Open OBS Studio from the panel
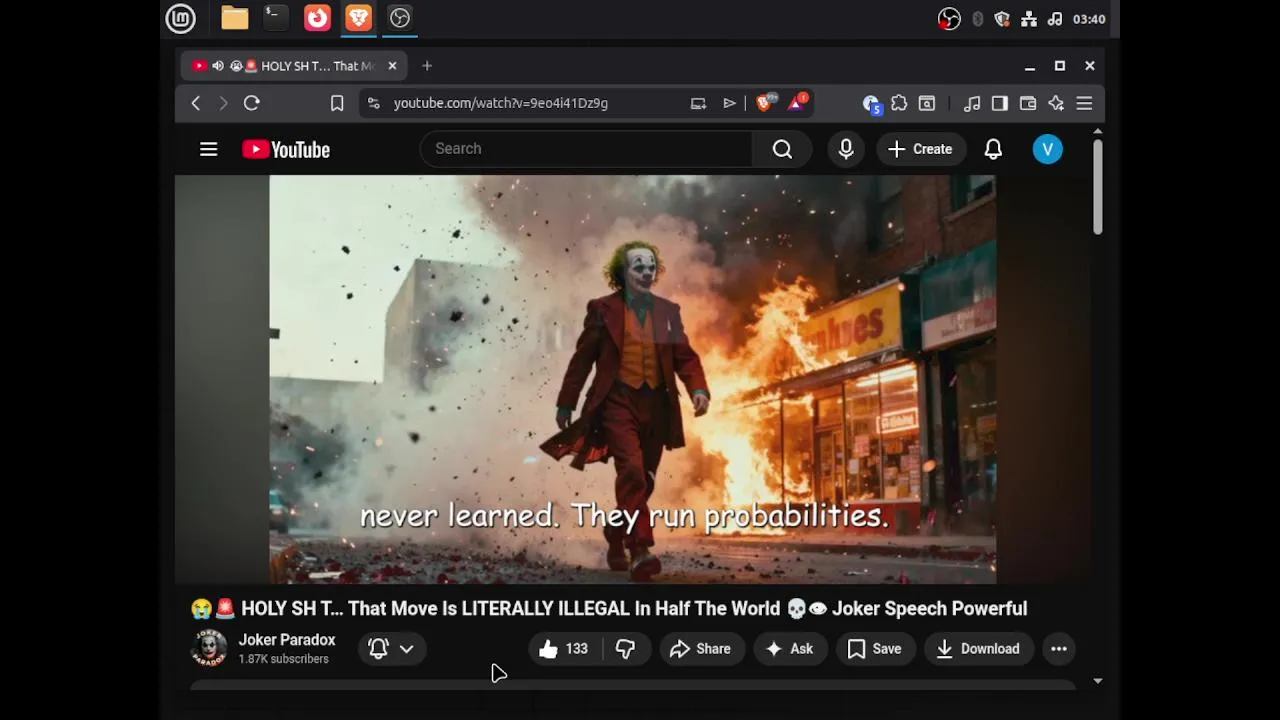Image resolution: width=1280 pixels, height=720 pixels. click(400, 18)
